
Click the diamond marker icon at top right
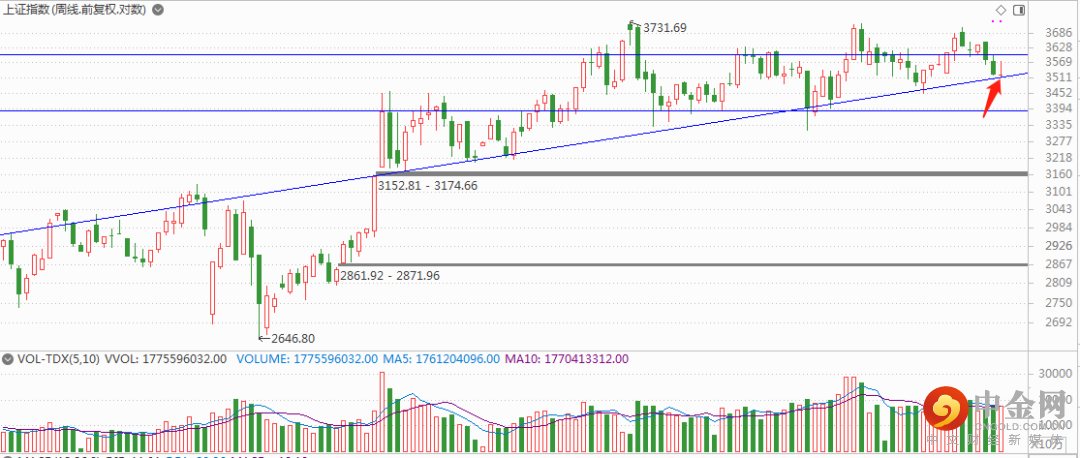1001,10
